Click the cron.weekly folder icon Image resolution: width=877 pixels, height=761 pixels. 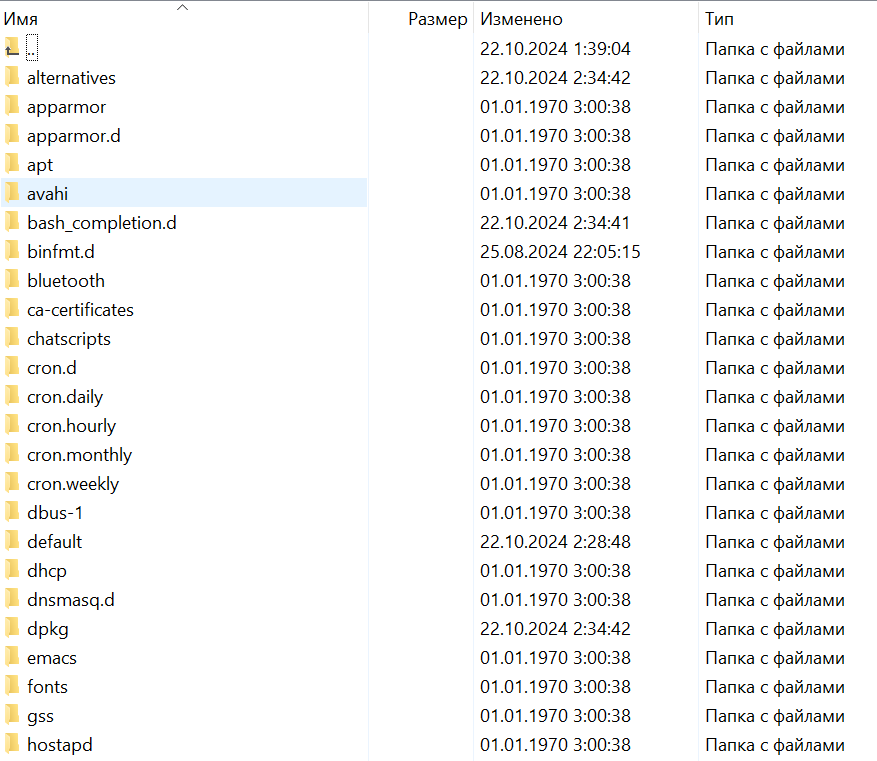point(12,484)
